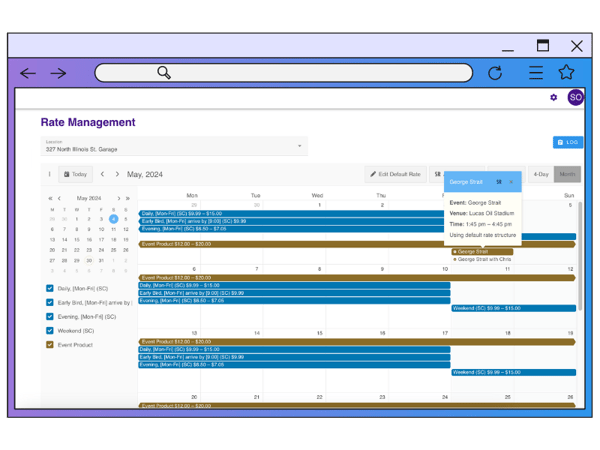600x450 pixels.
Task: Bookmark page using the star icon
Action: pyautogui.click(x=566, y=73)
